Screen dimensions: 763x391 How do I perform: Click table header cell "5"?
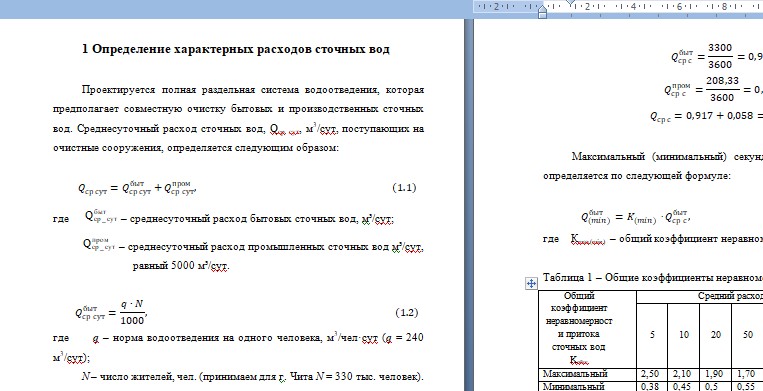652,335
